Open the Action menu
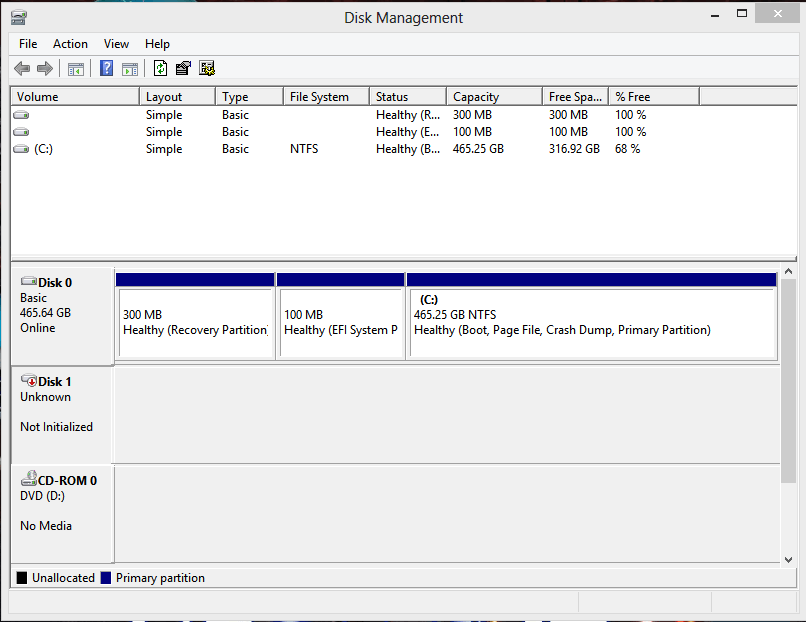The image size is (806, 622). tap(70, 44)
